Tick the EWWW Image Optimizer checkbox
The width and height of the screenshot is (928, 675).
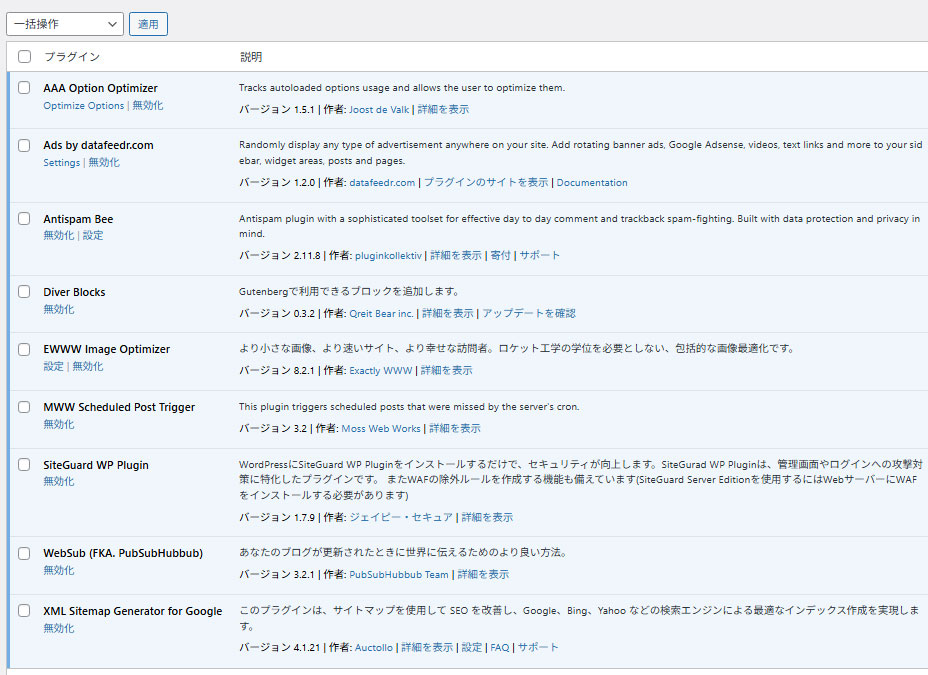coord(25,349)
